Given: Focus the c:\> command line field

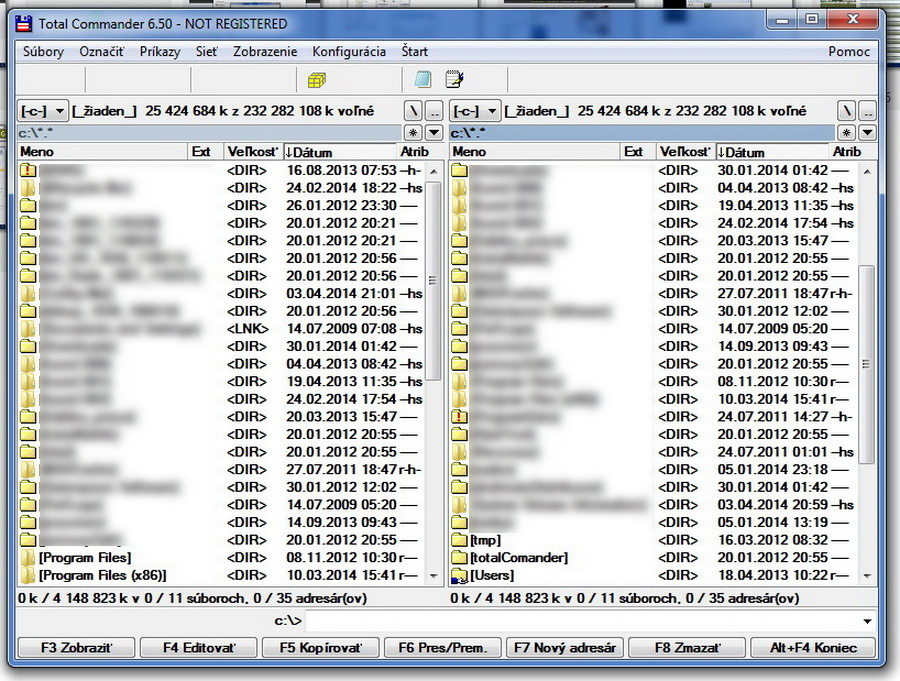Looking at the screenshot, I should (x=583, y=621).
